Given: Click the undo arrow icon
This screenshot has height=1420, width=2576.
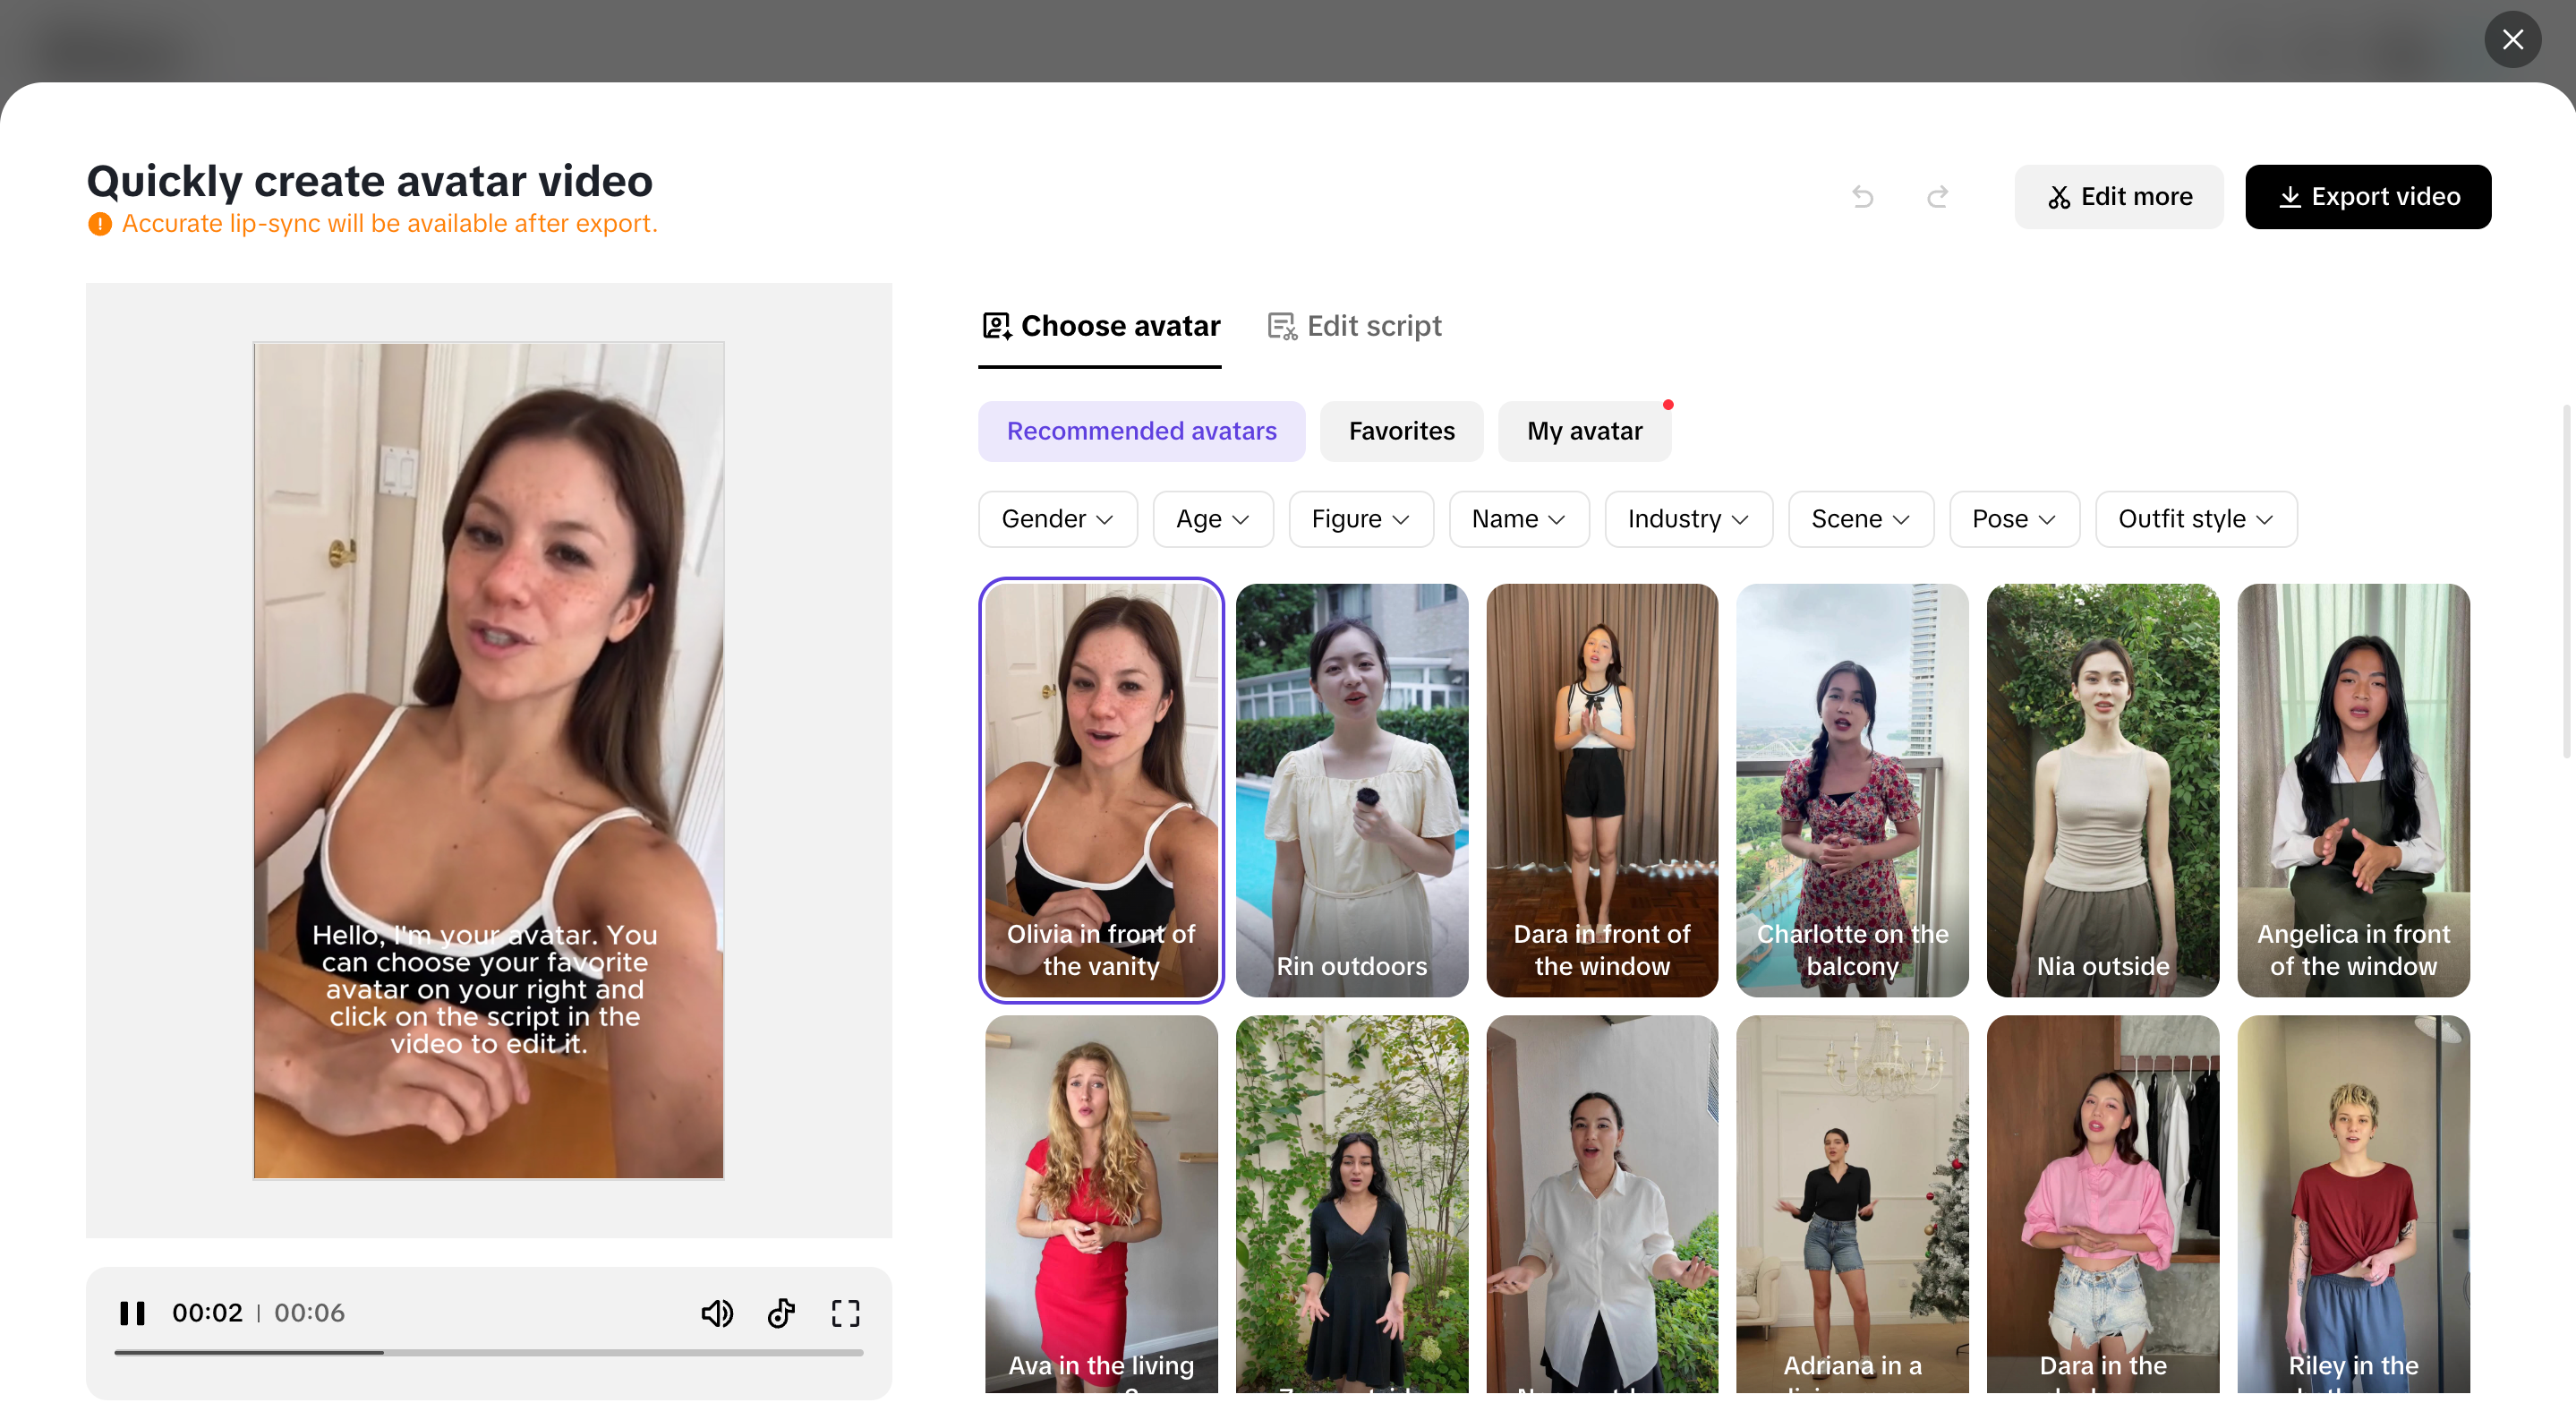Looking at the screenshot, I should coord(1862,197).
